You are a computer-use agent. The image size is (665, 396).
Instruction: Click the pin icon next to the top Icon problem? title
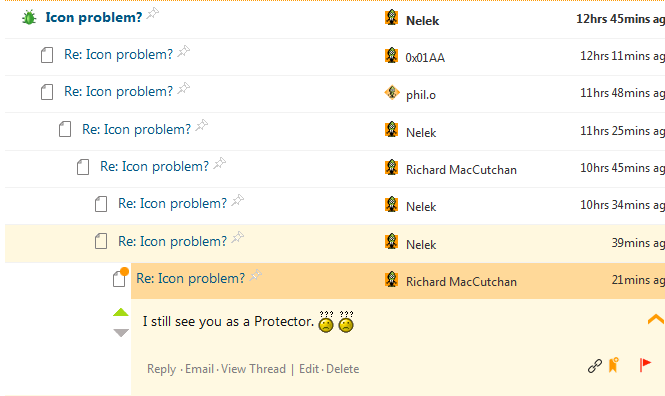[x=153, y=14]
